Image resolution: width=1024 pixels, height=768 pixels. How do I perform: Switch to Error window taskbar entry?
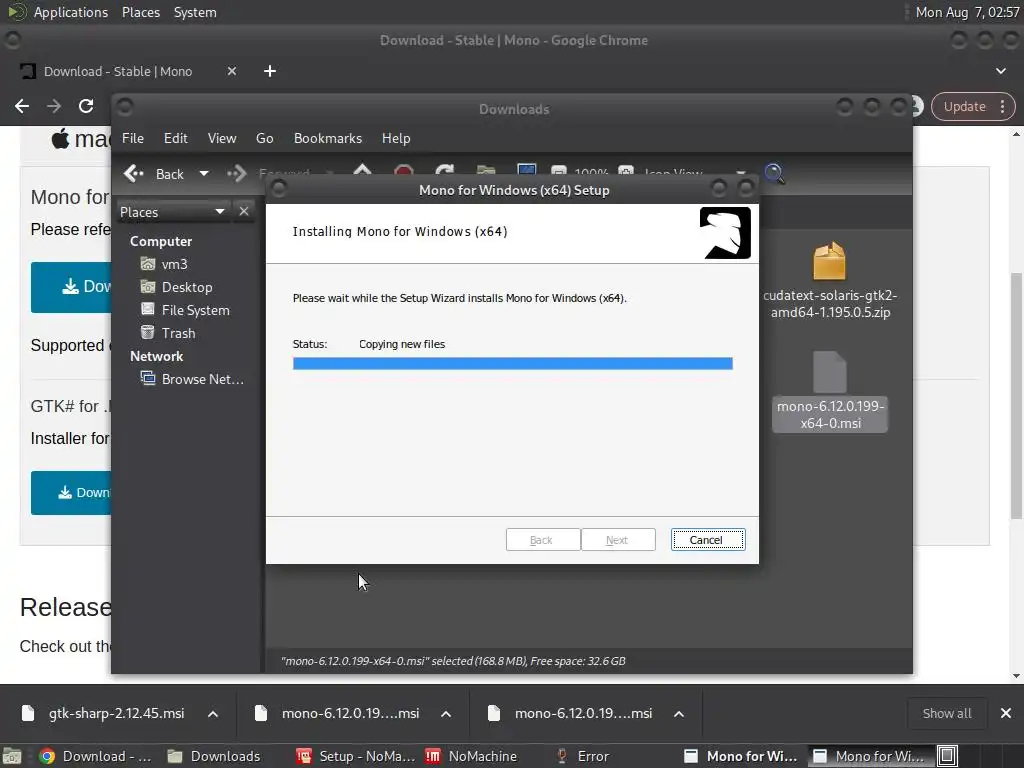(x=581, y=756)
